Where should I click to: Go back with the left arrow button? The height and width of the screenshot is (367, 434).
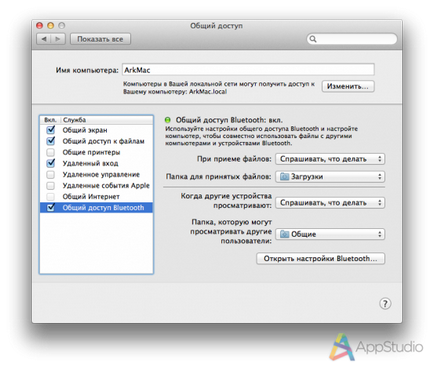coord(44,39)
